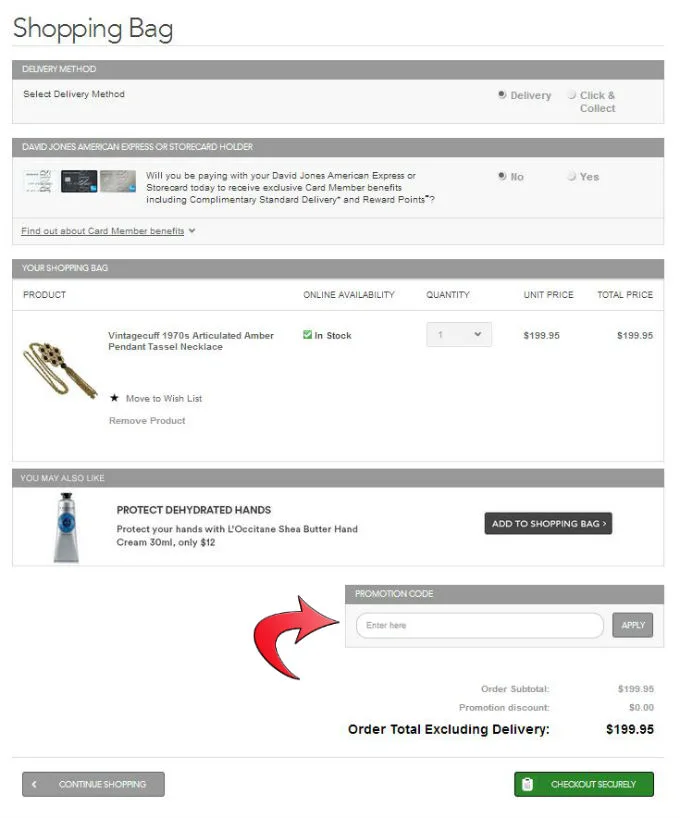This screenshot has width=680, height=818.
Task: Select the Delivery radio button
Action: click(502, 94)
